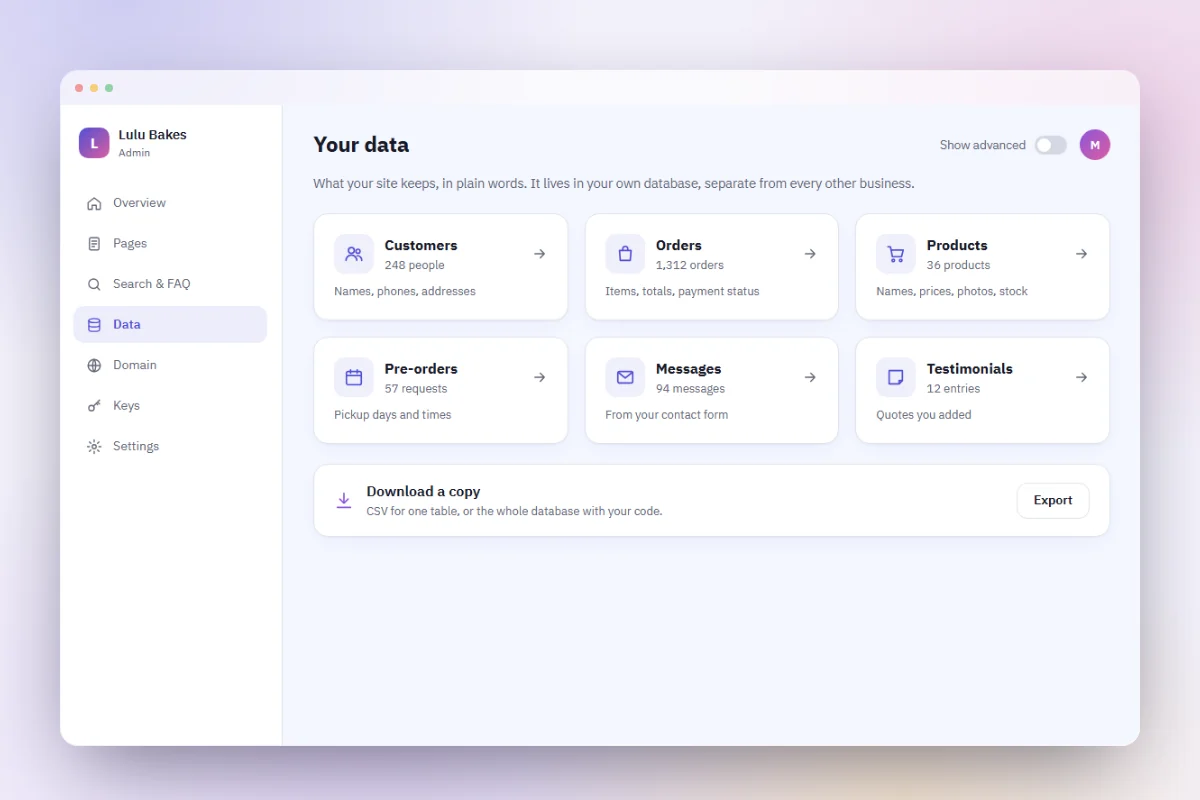Click the Products card title
The height and width of the screenshot is (800, 1200).
pos(957,245)
